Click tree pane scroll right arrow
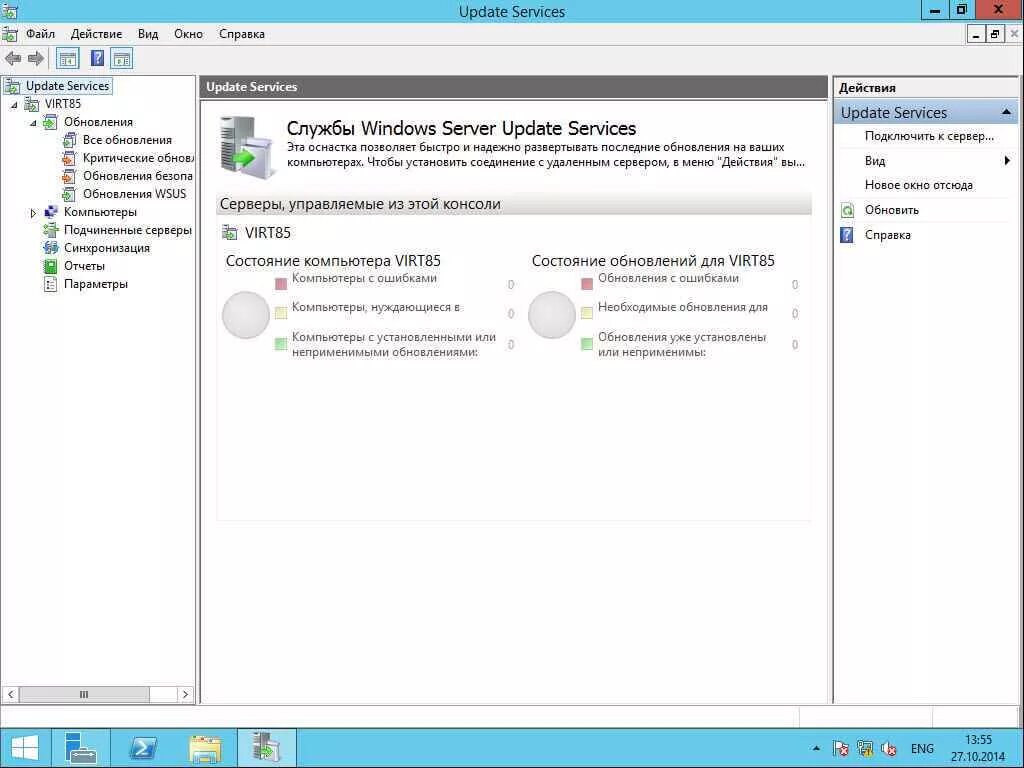 pyautogui.click(x=185, y=694)
